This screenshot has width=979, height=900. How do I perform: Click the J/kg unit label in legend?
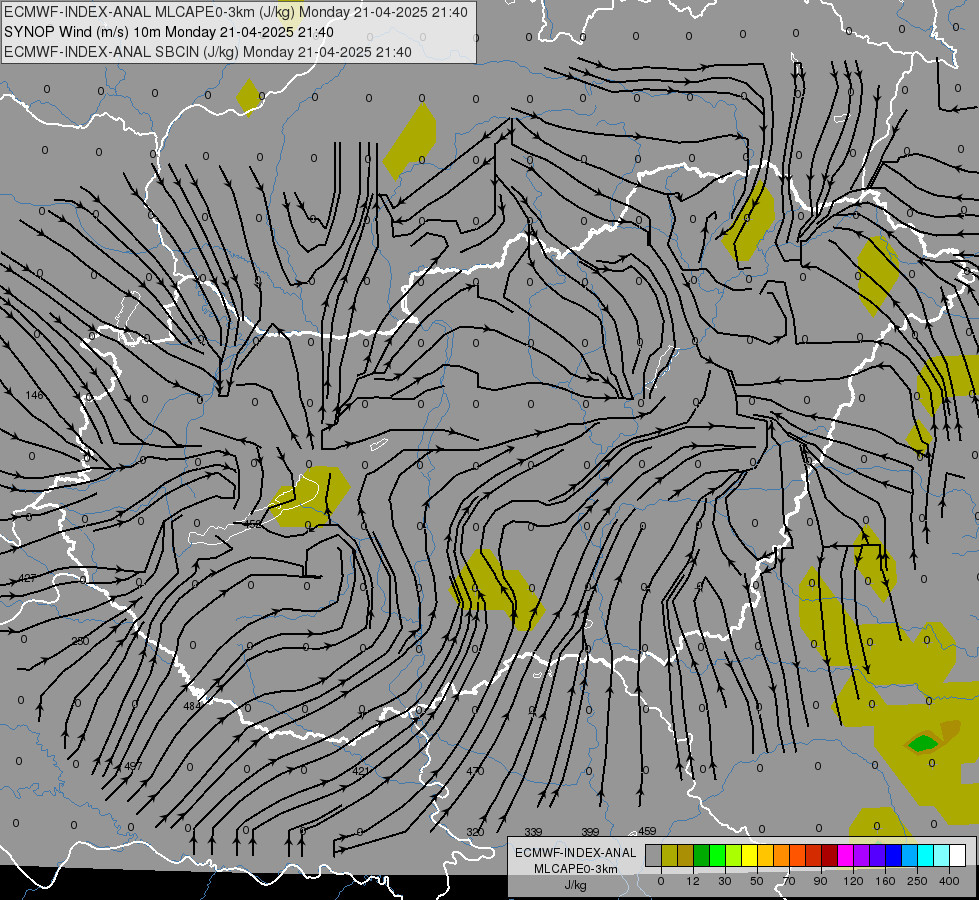point(575,885)
